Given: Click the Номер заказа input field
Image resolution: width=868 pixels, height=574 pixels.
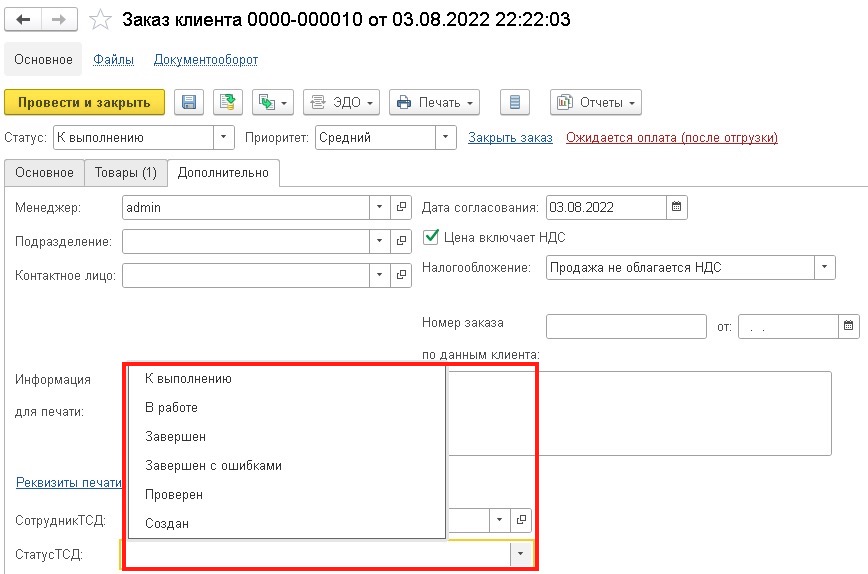Looking at the screenshot, I should (626, 326).
